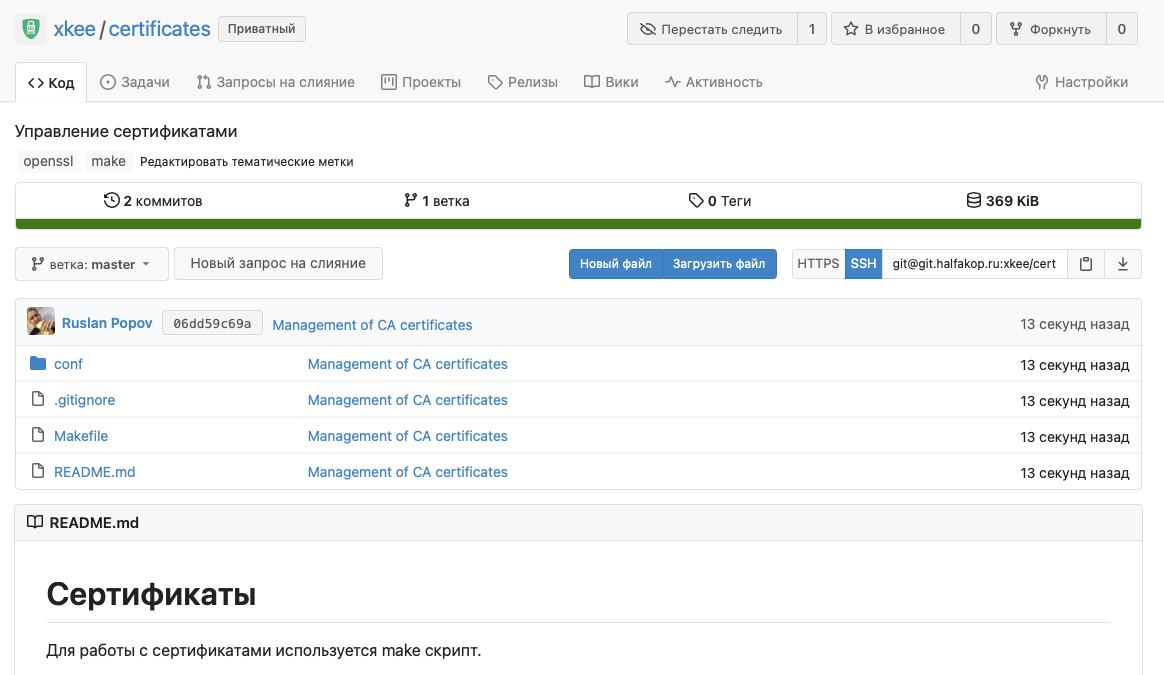The height and width of the screenshot is (675, 1164).
Task: Switch to the Задачи tab
Action: (x=135, y=82)
